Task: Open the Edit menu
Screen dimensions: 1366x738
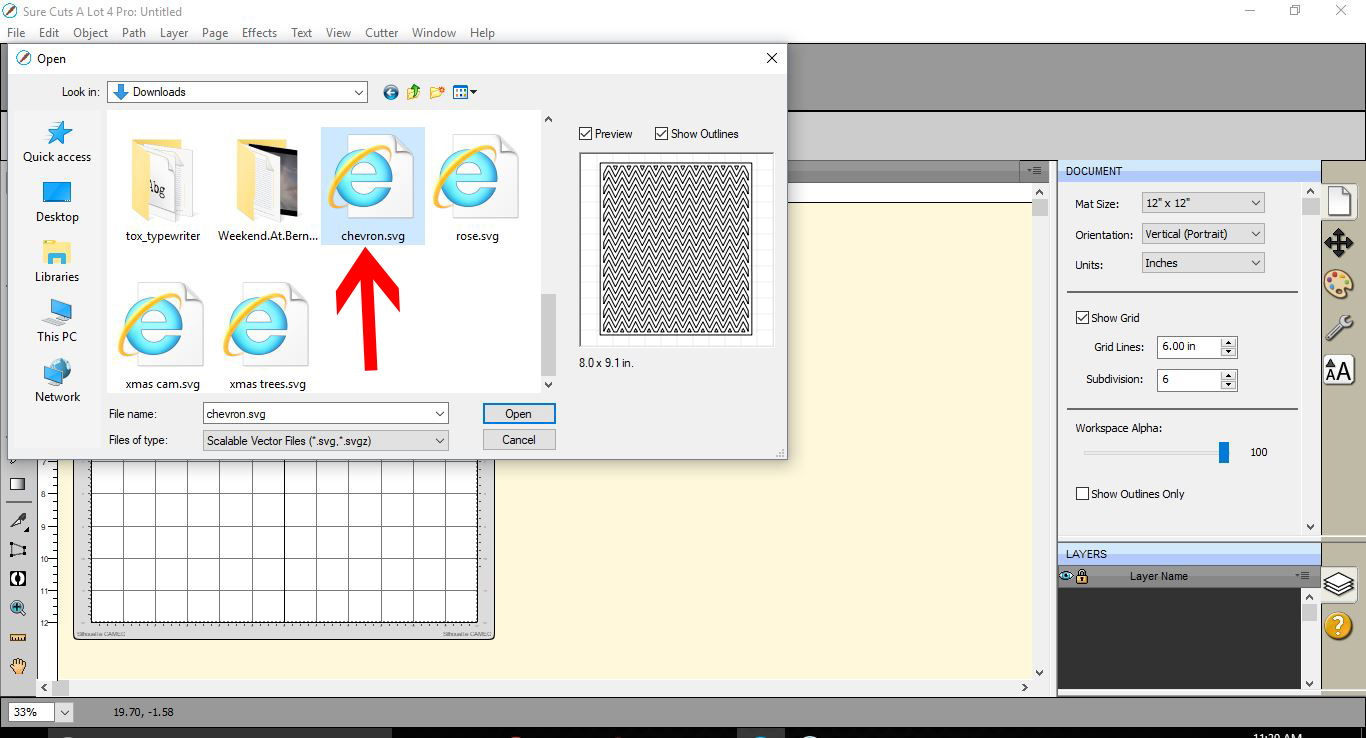Action: 49,33
